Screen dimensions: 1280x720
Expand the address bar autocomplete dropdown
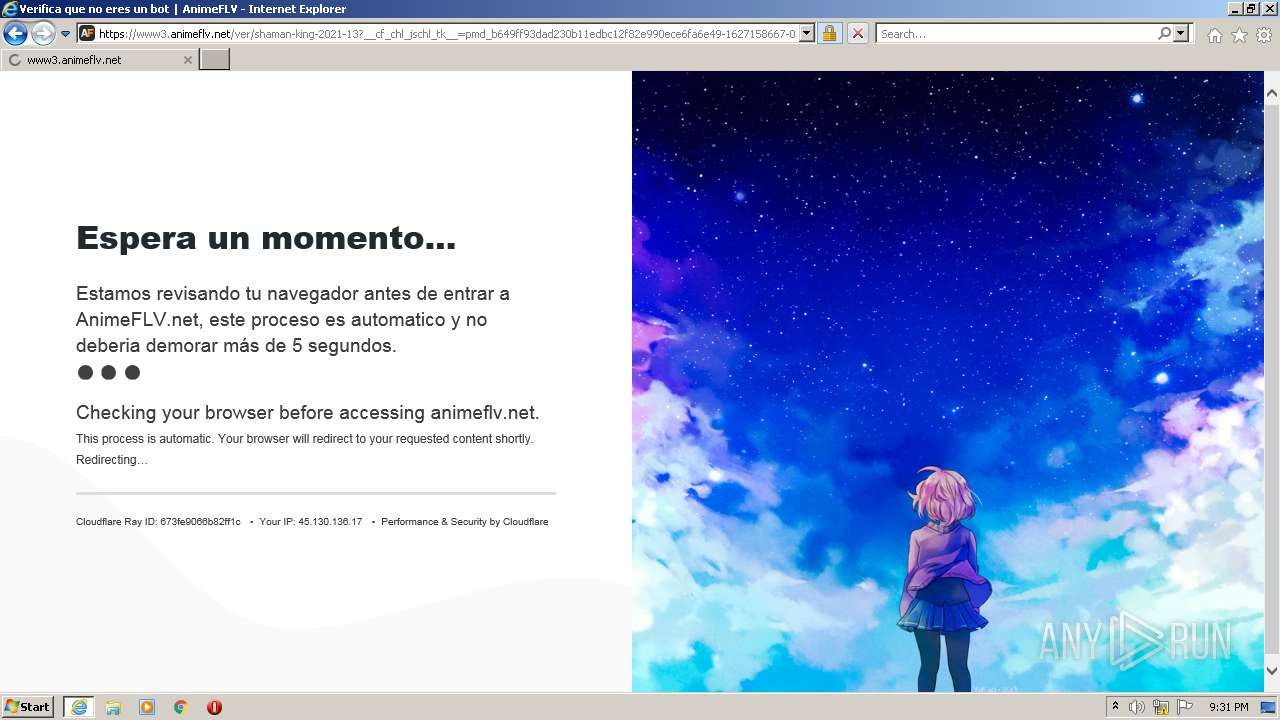click(807, 33)
